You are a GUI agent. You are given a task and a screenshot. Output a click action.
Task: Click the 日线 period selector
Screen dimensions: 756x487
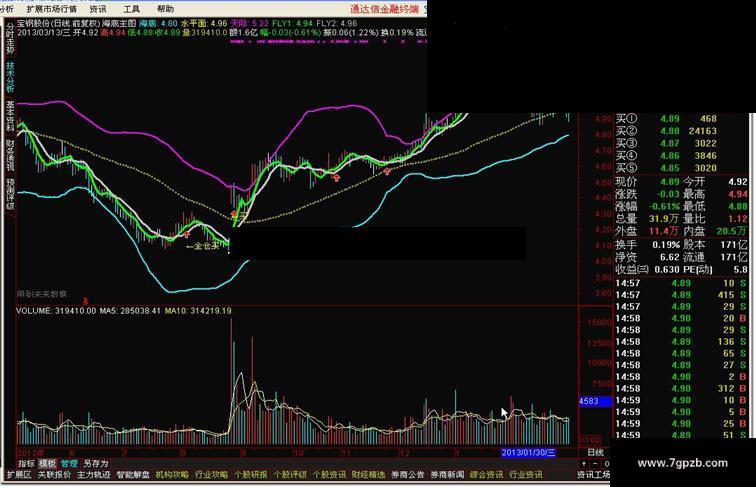tap(595, 452)
